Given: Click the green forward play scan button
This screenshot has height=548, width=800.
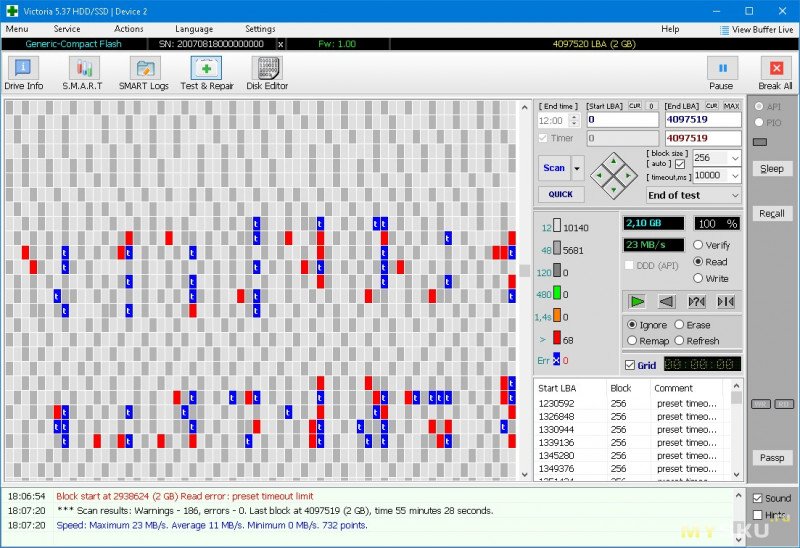Looking at the screenshot, I should (x=637, y=301).
